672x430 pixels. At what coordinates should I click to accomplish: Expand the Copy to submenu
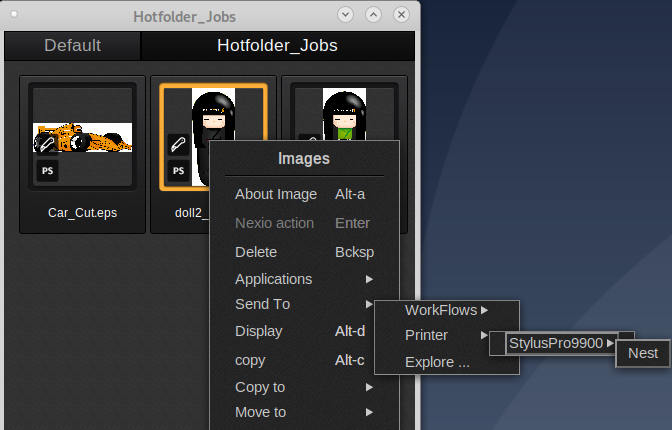click(304, 387)
